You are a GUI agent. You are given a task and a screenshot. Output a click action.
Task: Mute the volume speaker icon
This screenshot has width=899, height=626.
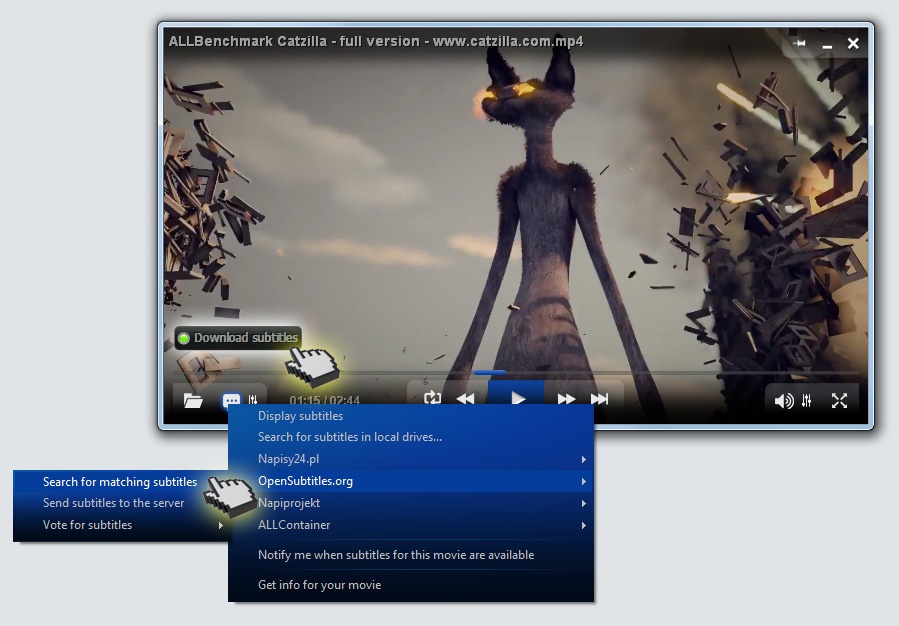[x=784, y=401]
